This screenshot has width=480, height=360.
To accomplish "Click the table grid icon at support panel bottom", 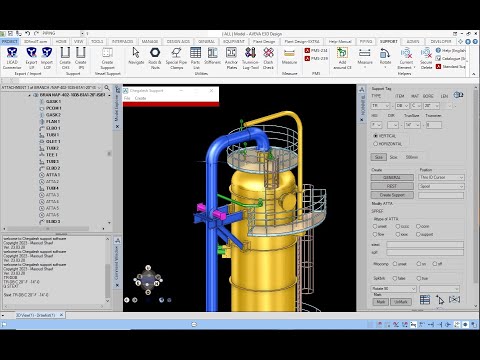I will (x=425, y=300).
